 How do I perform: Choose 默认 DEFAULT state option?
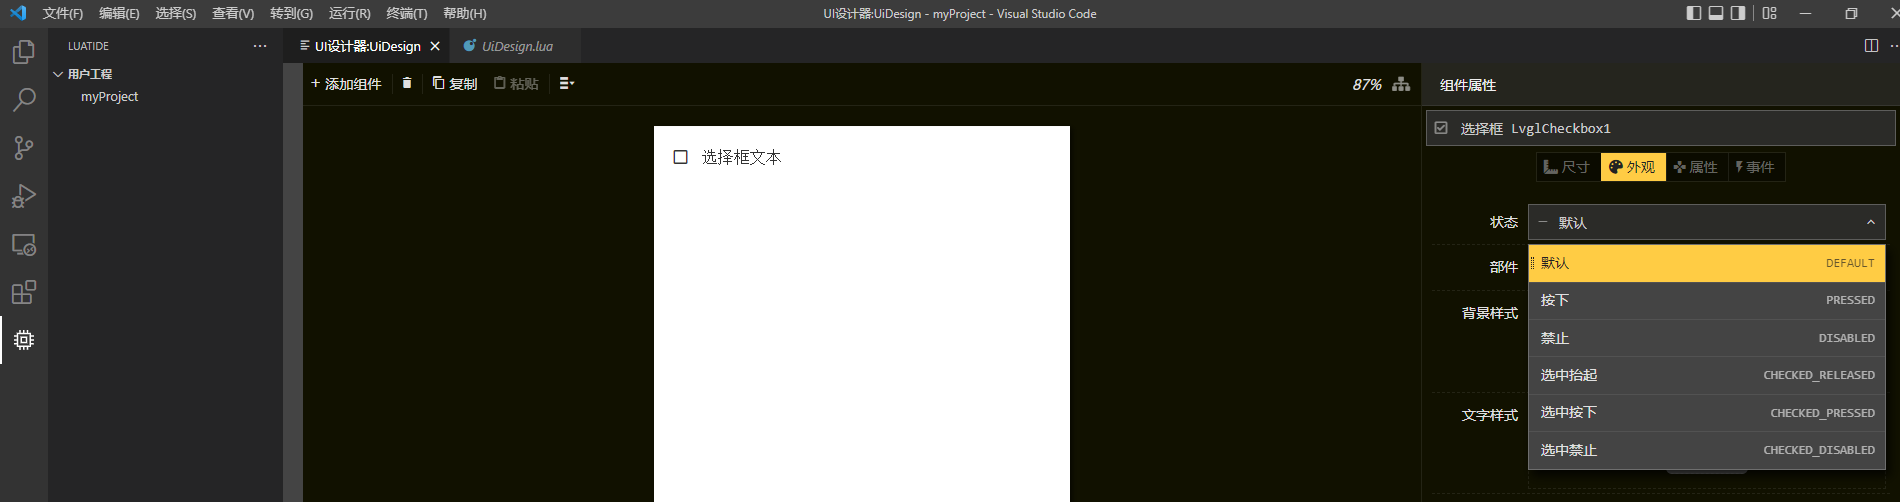[x=1706, y=263]
